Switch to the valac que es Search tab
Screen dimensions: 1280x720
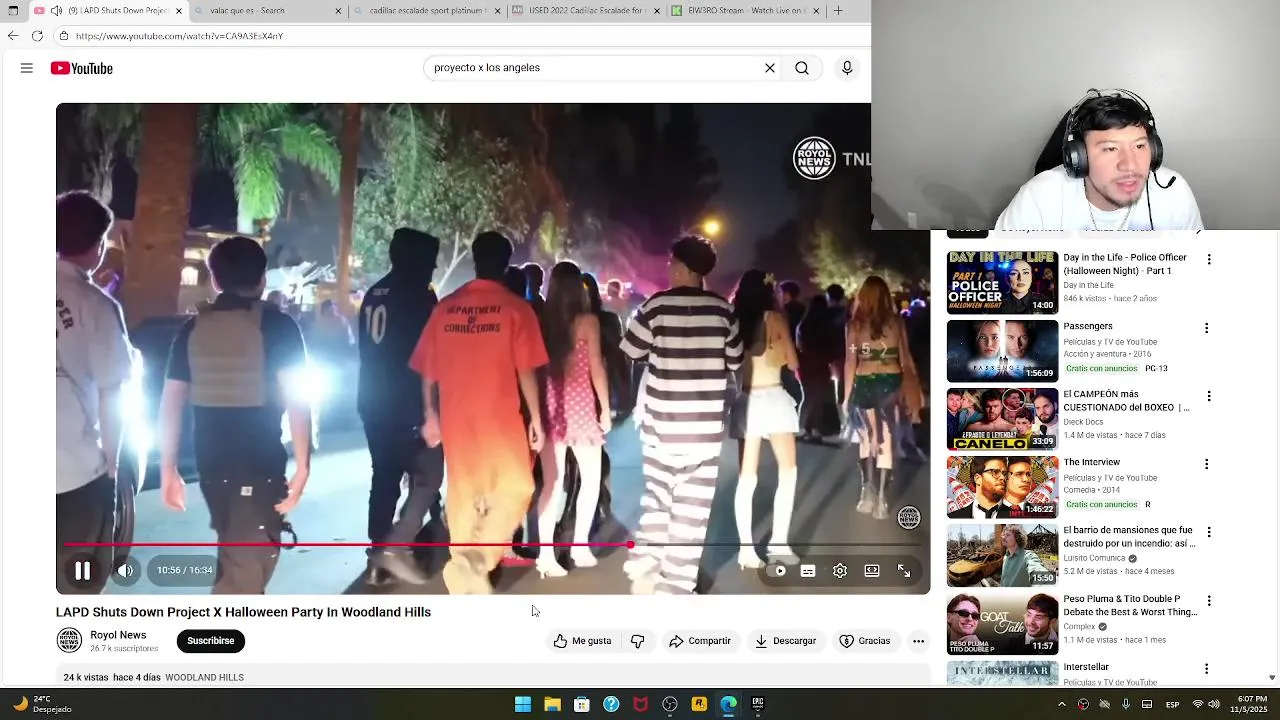[268, 11]
